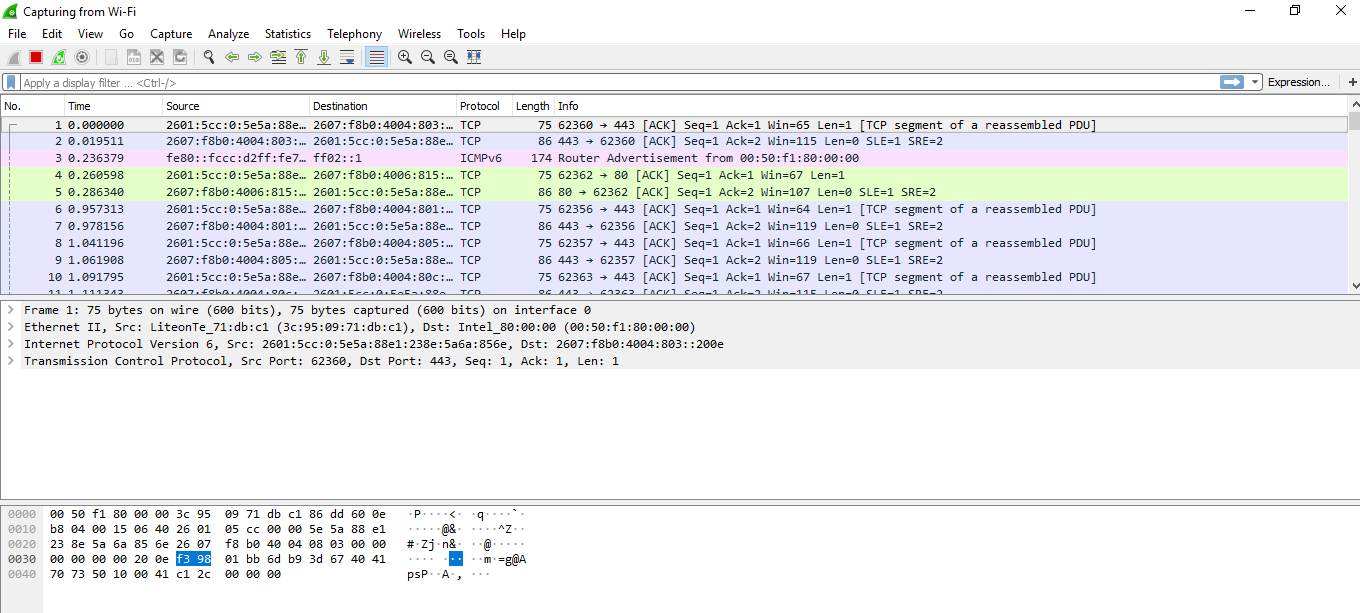Open the Expression builder
Screen dimensions: 1360x613
click(x=1300, y=81)
